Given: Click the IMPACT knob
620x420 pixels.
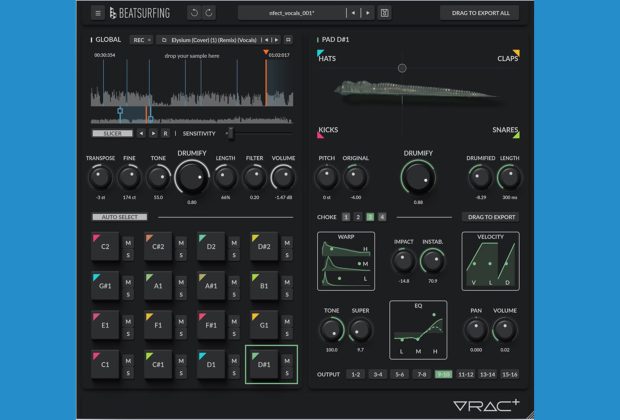Looking at the screenshot, I should 403,261.
